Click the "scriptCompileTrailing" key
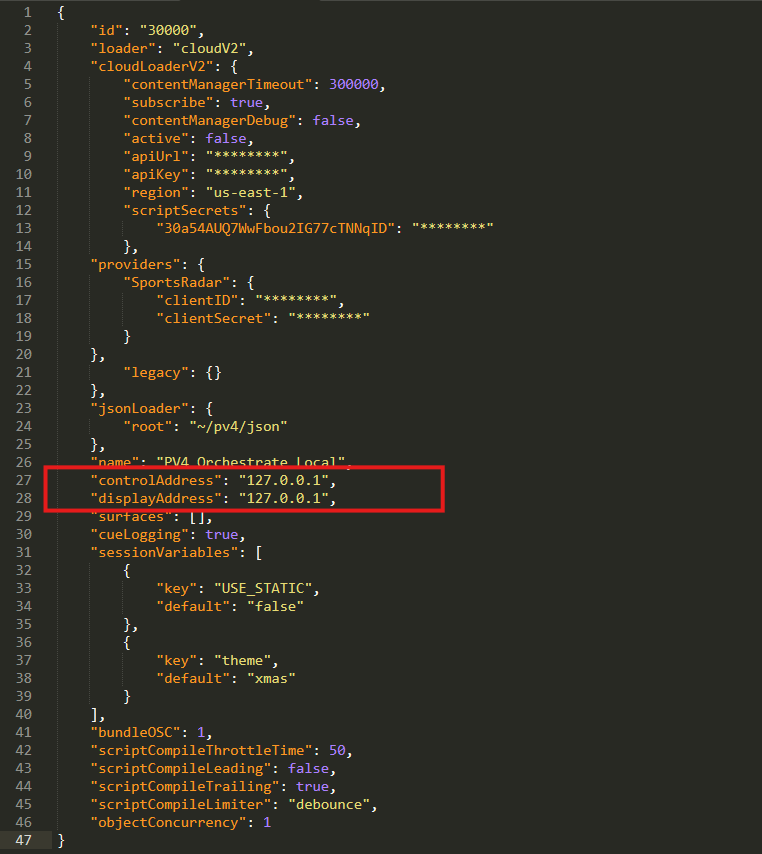Image resolution: width=762 pixels, height=854 pixels. (185, 786)
